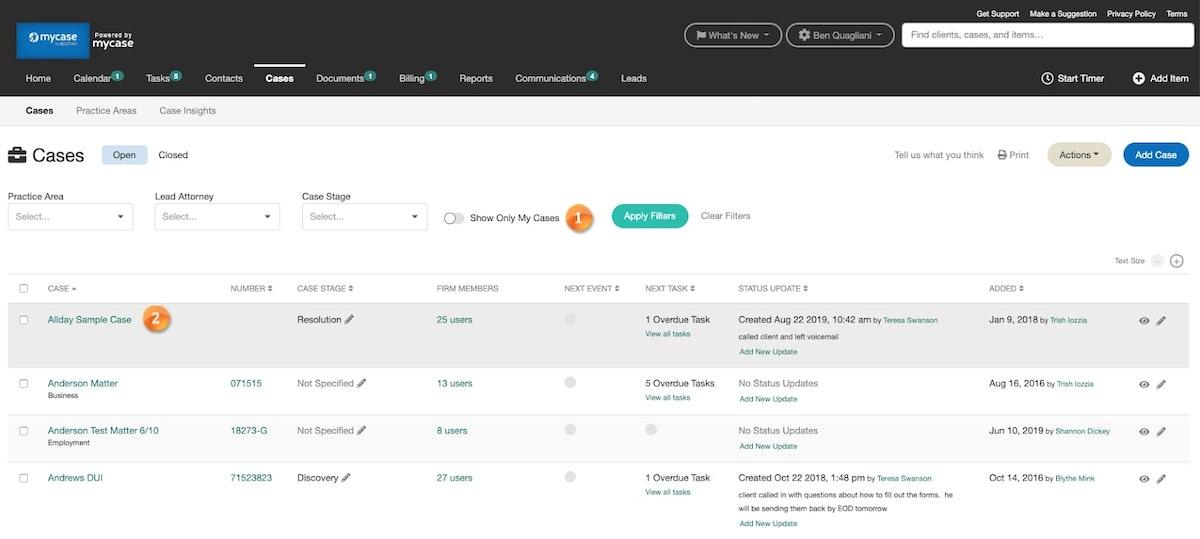Screen dimensions: 1200x539
Task: Edit Allday Sample Case using row pencil icon
Action: pos(1161,321)
